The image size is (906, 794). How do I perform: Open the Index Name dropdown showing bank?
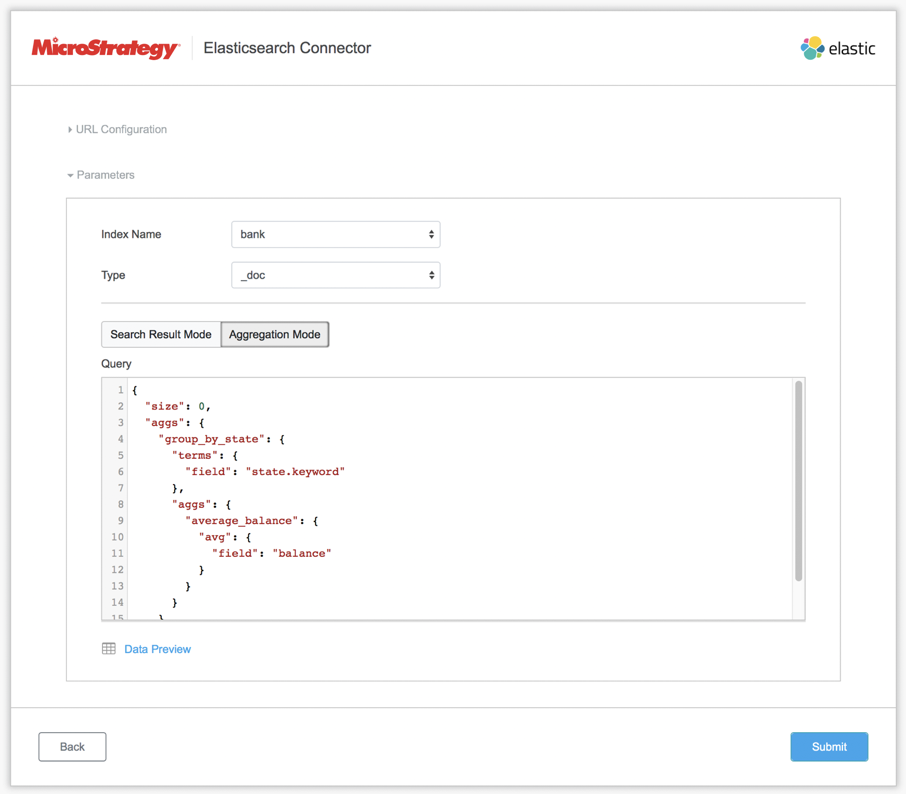(x=335, y=234)
